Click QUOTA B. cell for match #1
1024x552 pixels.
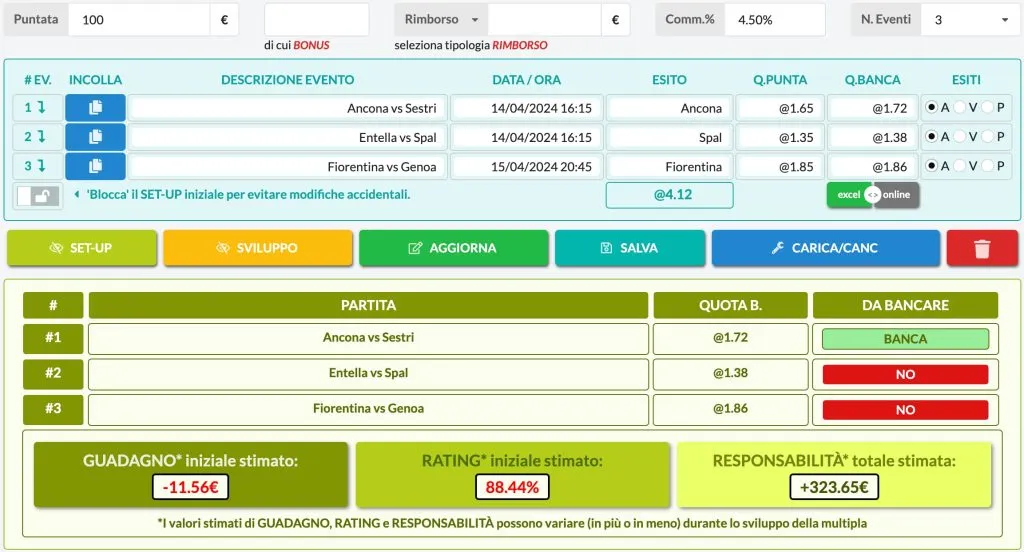click(730, 338)
